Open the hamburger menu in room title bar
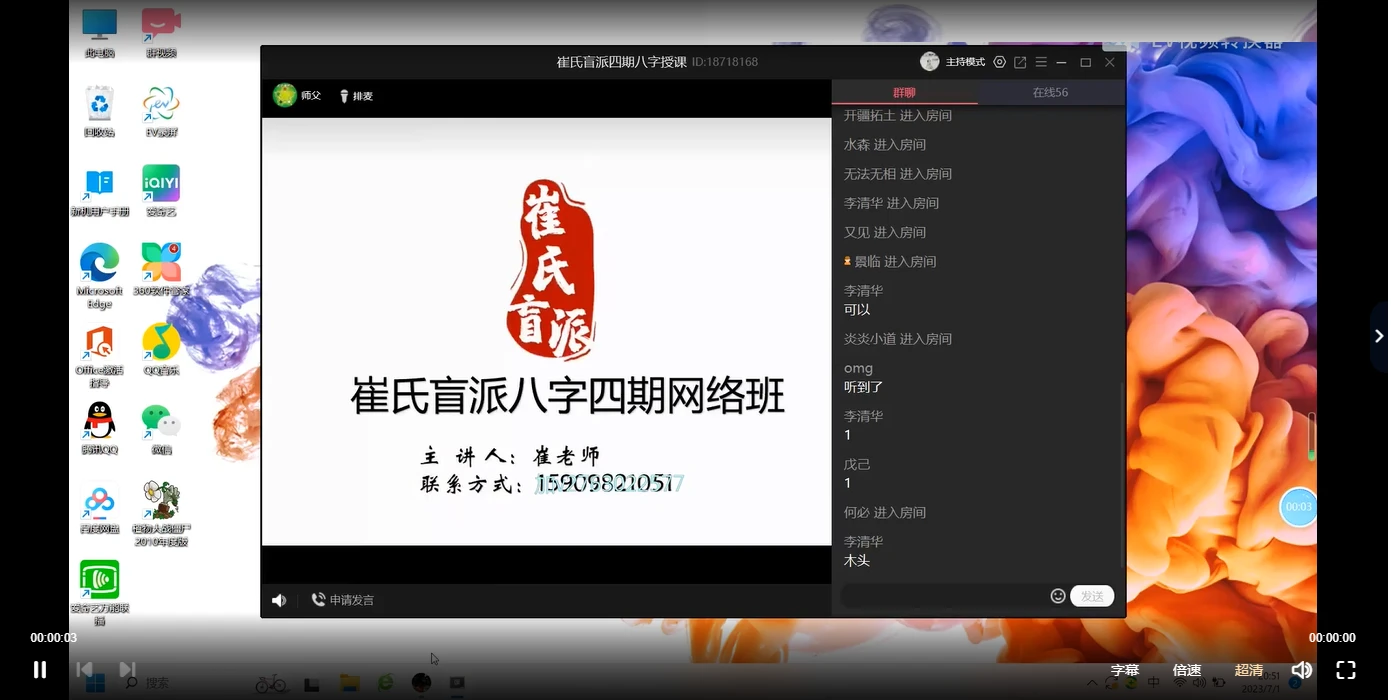 click(1041, 62)
